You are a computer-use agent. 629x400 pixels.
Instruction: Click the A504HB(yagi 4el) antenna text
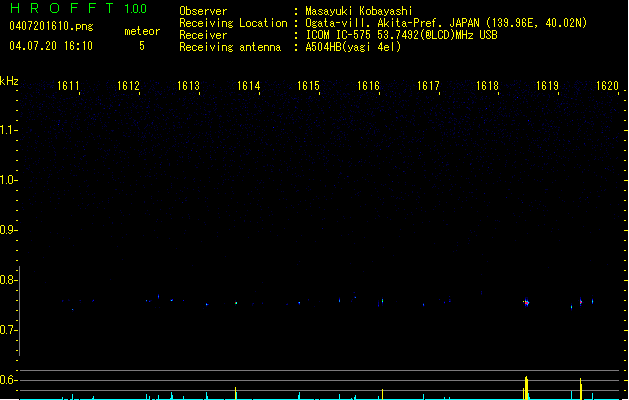click(353, 47)
